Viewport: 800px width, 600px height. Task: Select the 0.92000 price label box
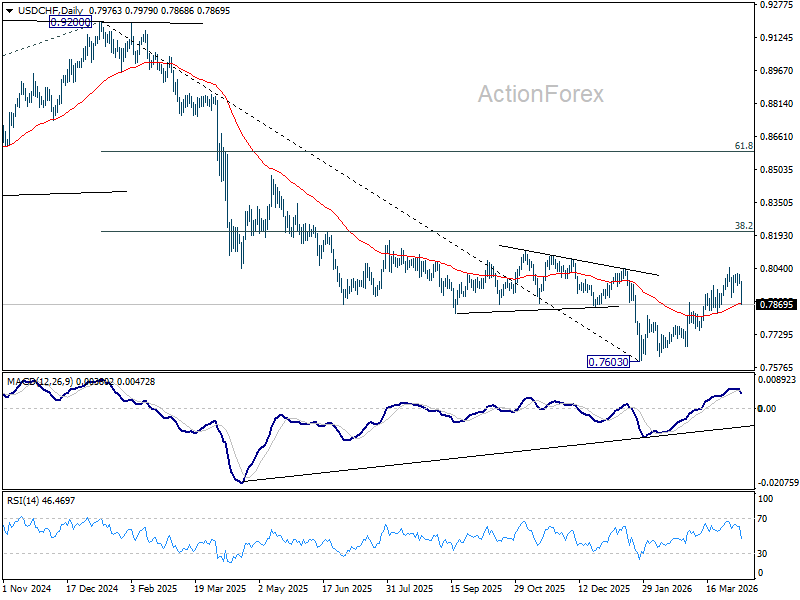pos(70,22)
